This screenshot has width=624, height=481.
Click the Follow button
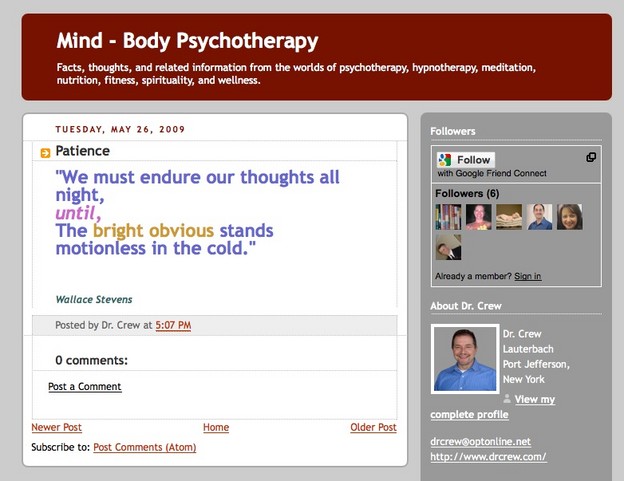(x=466, y=160)
